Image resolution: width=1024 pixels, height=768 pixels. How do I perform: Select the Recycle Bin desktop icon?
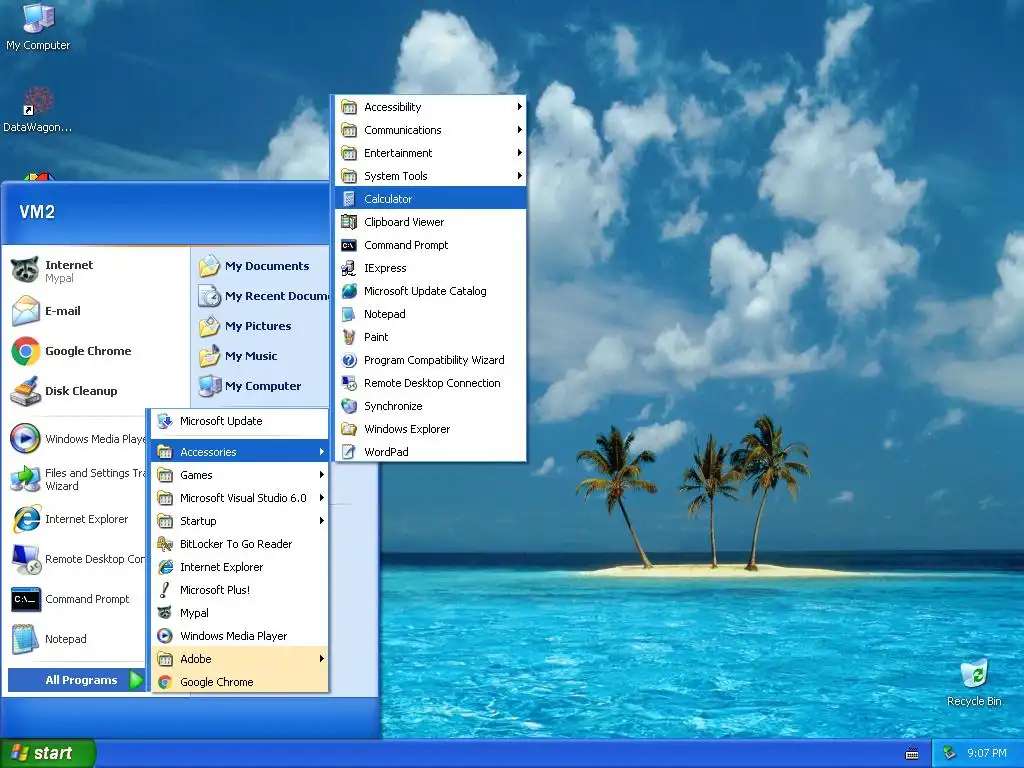click(x=974, y=683)
